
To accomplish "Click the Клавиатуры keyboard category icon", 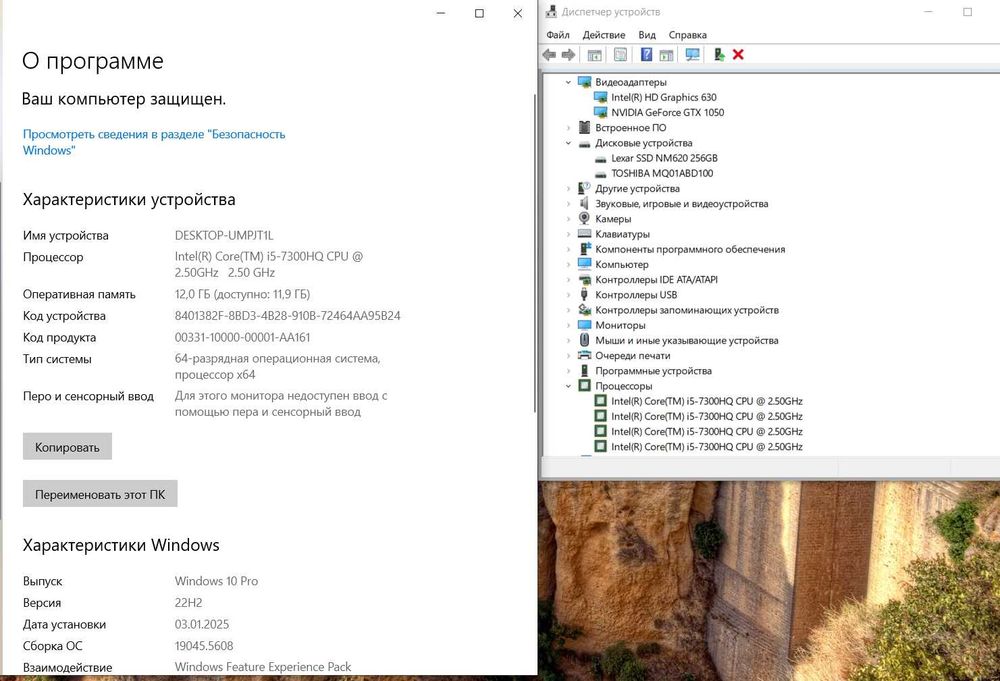I will pos(584,233).
